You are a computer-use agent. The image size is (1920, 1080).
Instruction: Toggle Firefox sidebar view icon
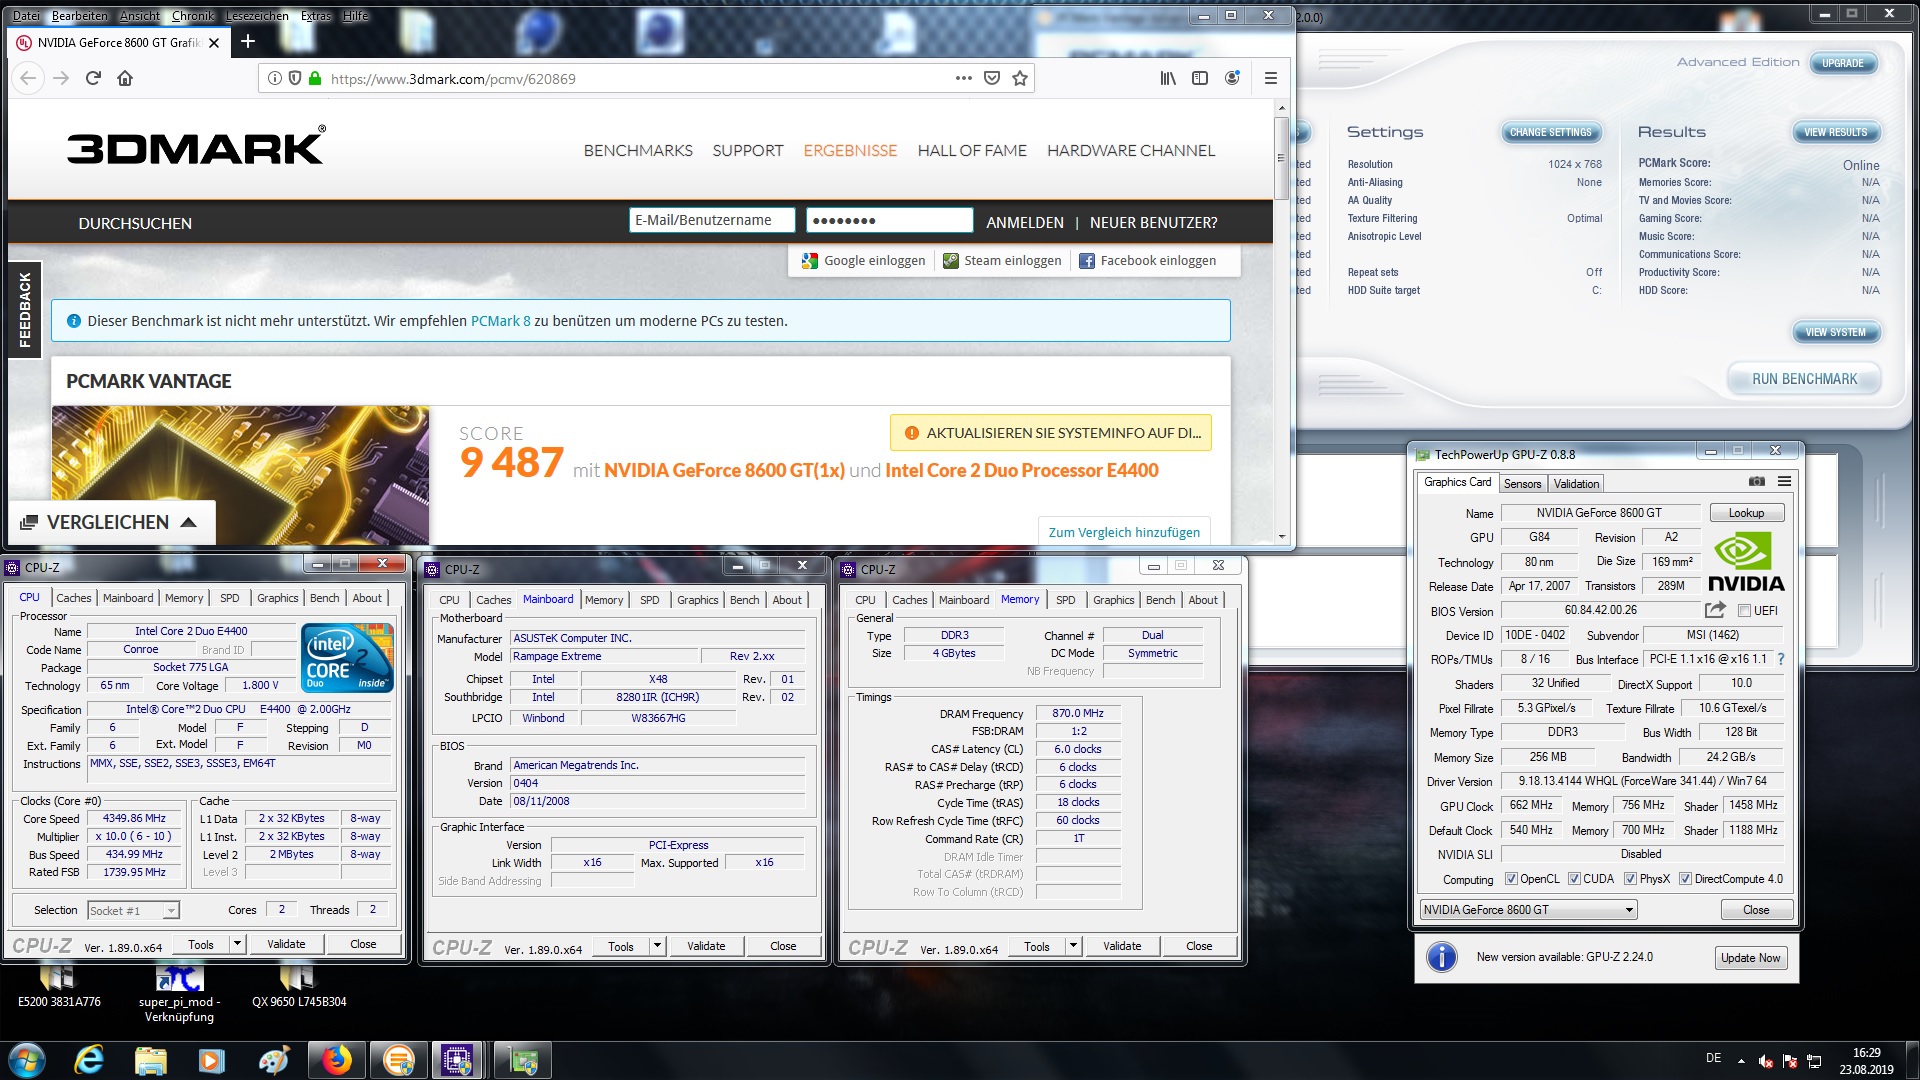[1200, 78]
